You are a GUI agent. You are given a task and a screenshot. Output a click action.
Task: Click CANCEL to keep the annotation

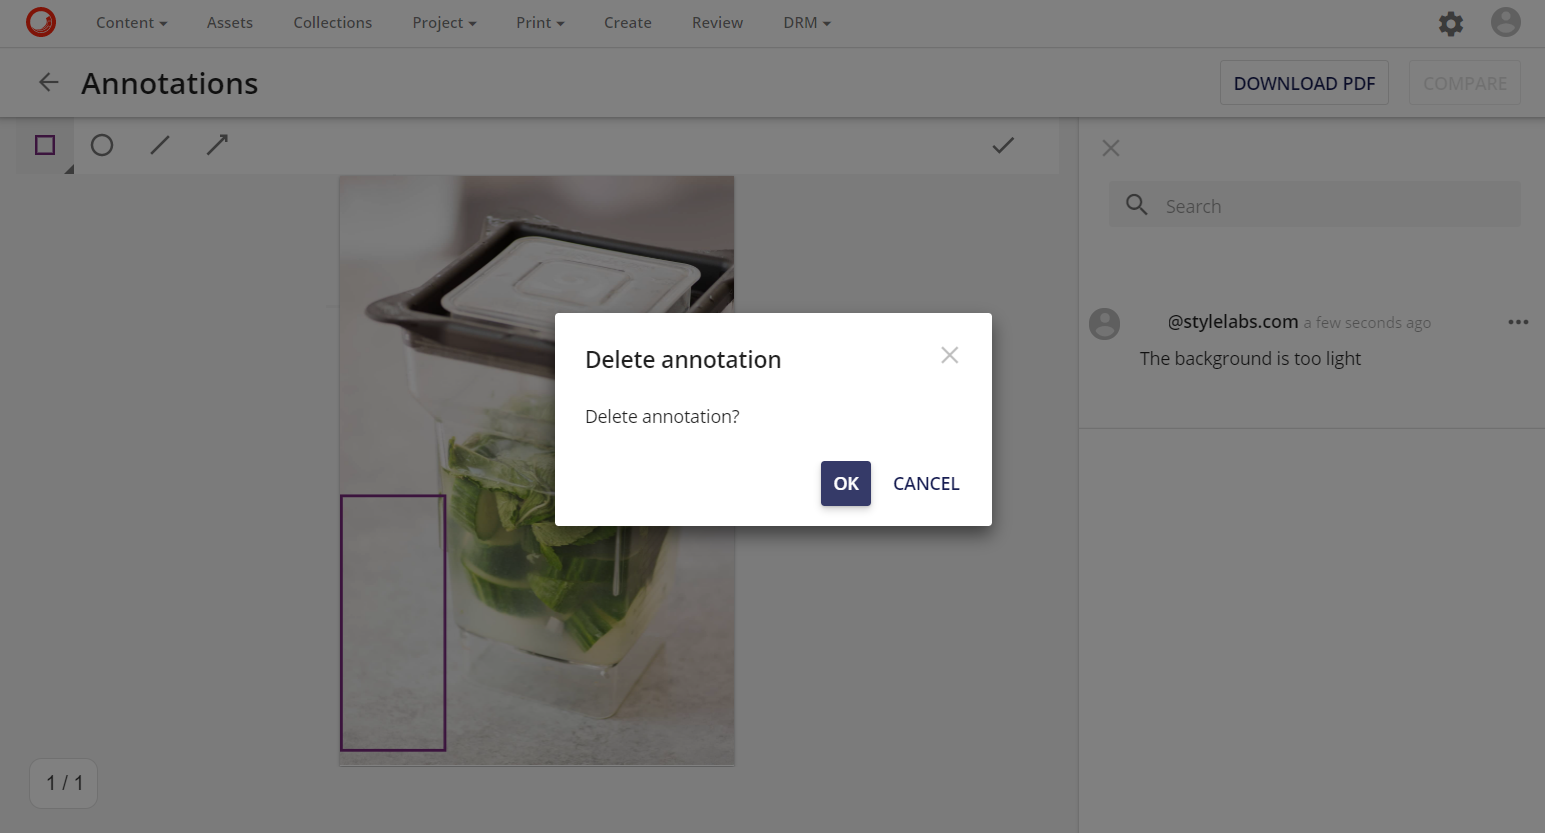tap(925, 483)
